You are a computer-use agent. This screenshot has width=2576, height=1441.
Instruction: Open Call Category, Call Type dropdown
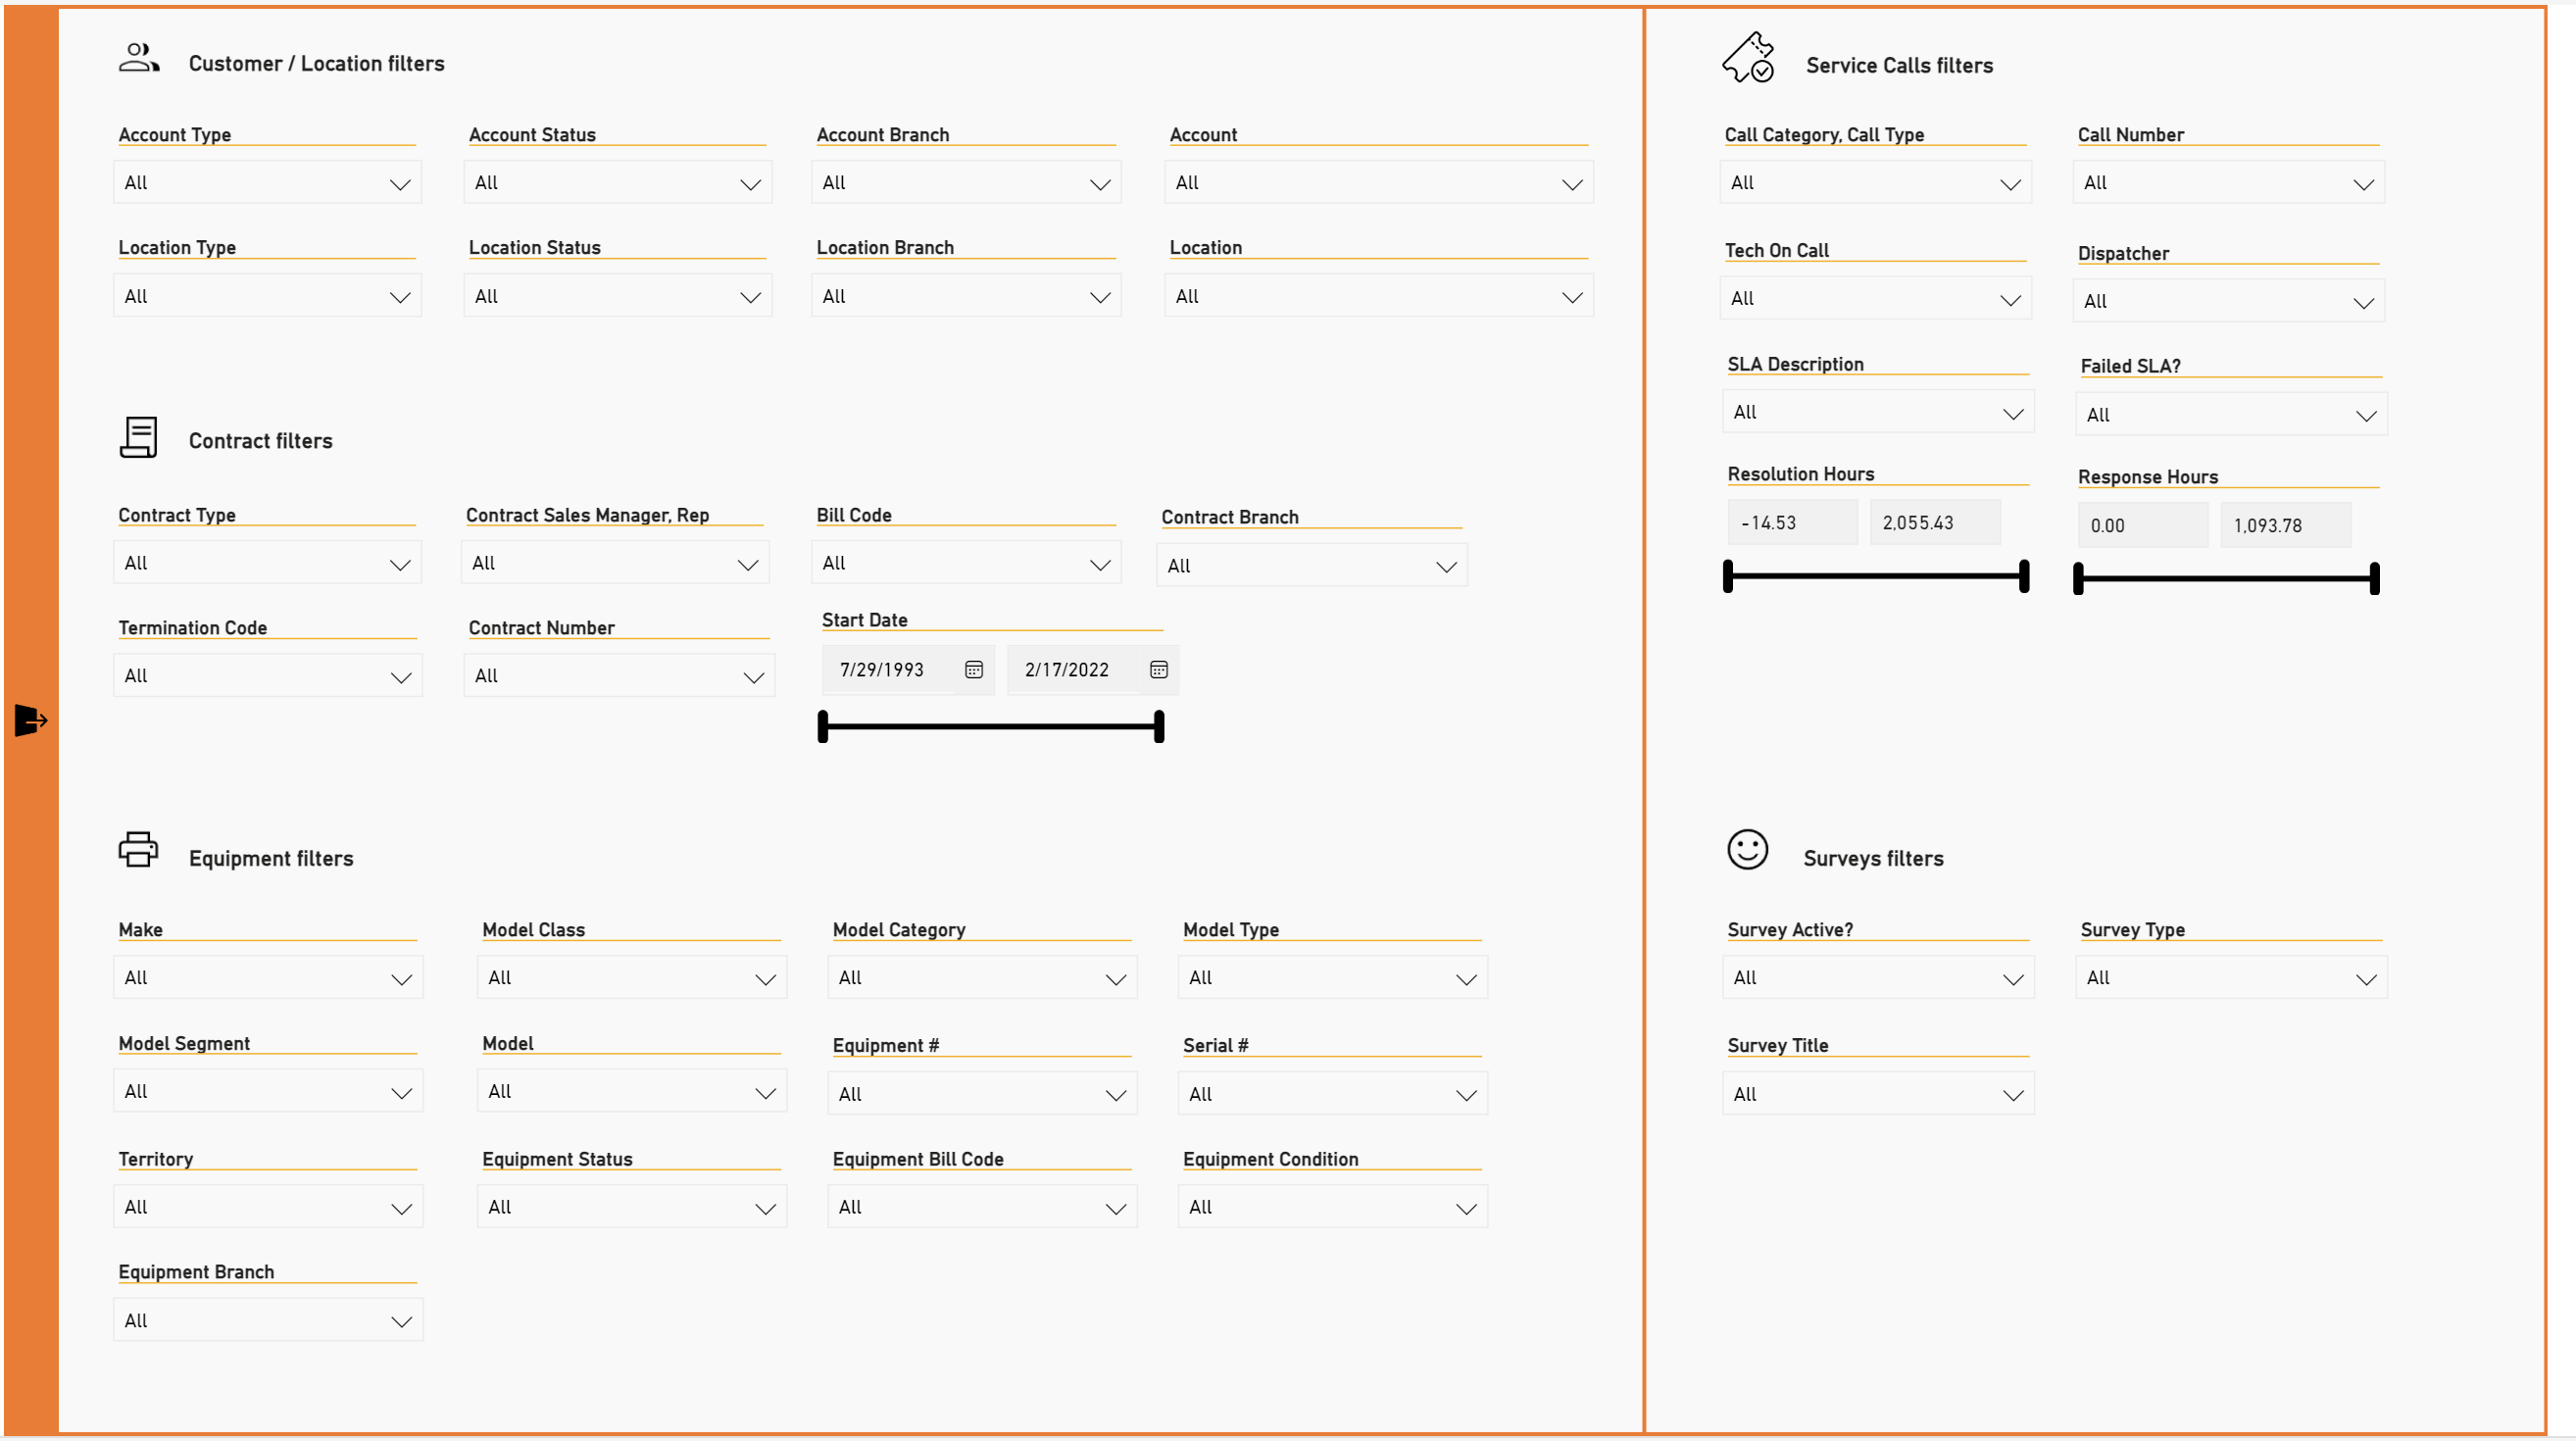point(1876,183)
